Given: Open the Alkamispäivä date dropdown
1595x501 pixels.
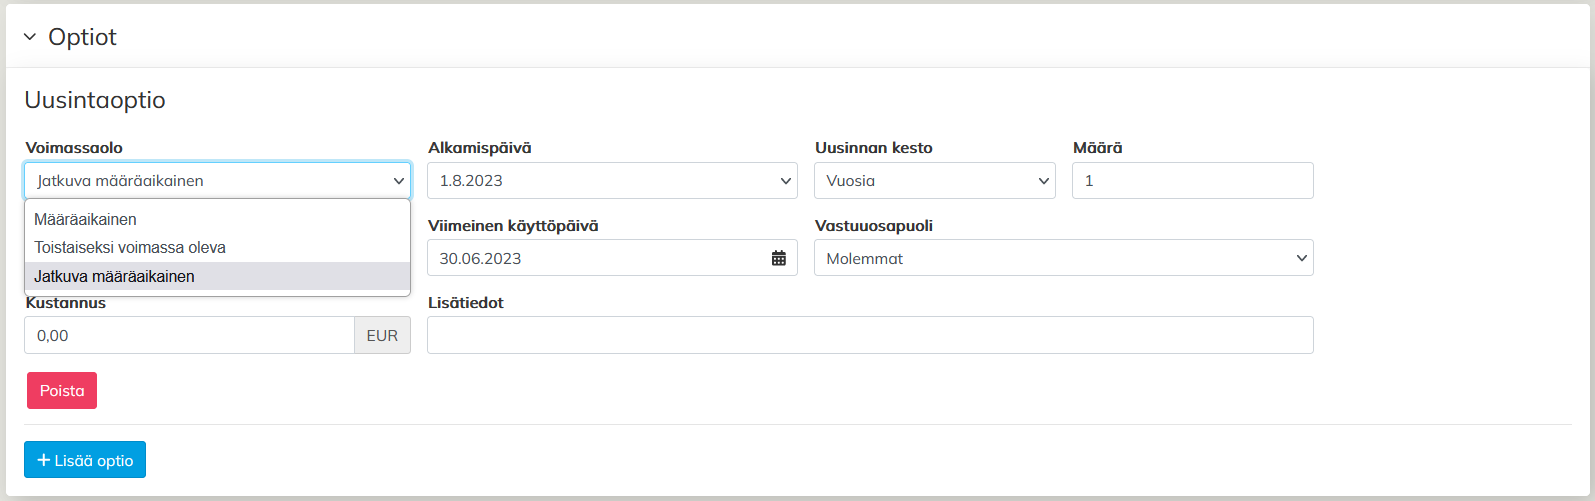Looking at the screenshot, I should pos(612,181).
